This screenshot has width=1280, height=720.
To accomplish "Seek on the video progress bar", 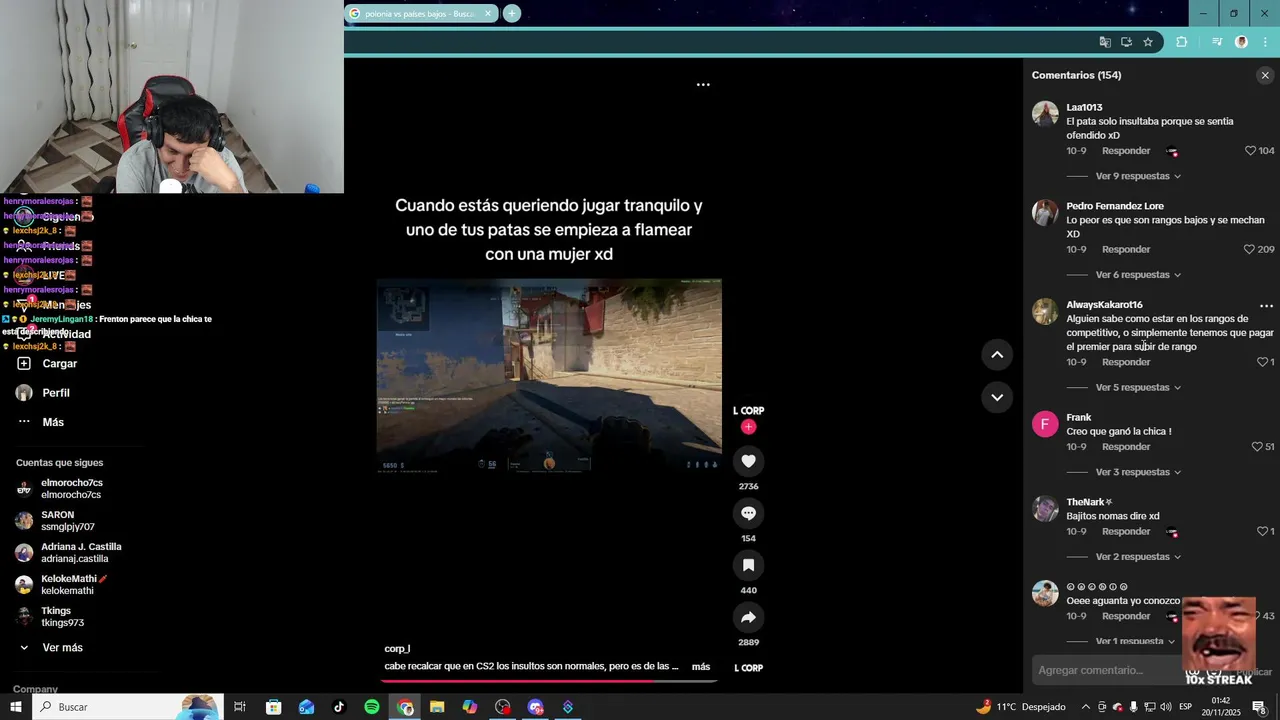I will point(550,681).
